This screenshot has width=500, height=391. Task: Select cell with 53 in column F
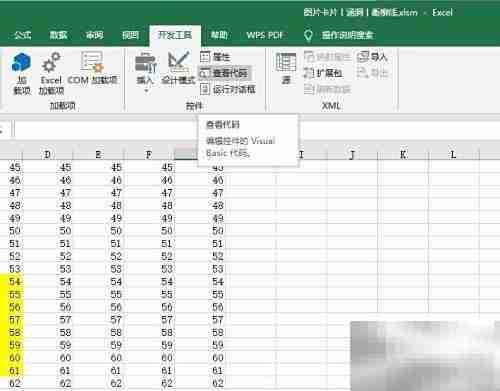pyautogui.click(x=149, y=269)
